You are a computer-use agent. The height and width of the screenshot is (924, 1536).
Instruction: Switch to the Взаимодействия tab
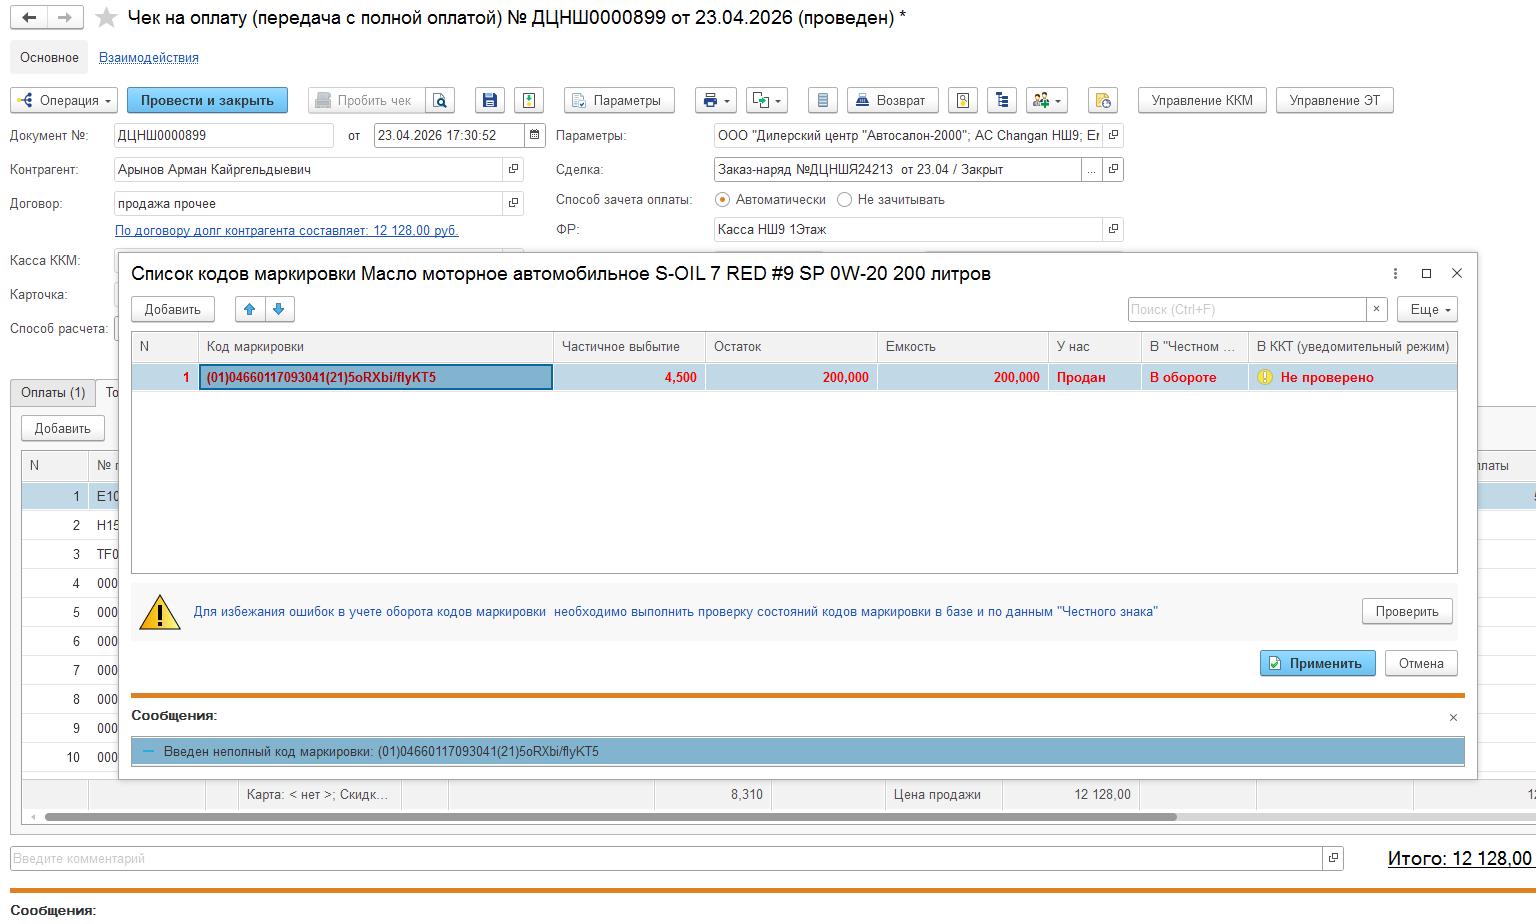[x=148, y=57]
